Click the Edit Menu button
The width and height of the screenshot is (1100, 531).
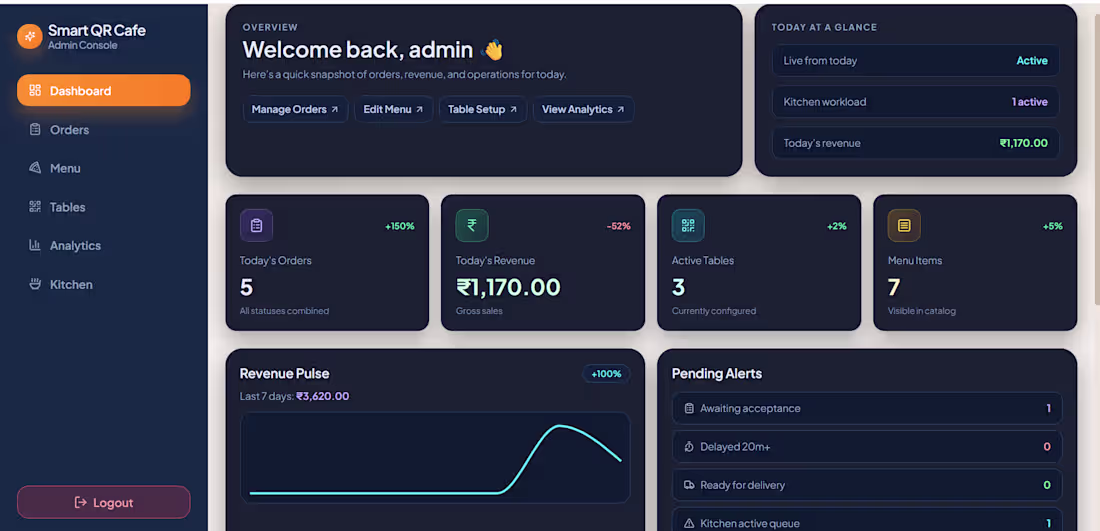click(394, 109)
